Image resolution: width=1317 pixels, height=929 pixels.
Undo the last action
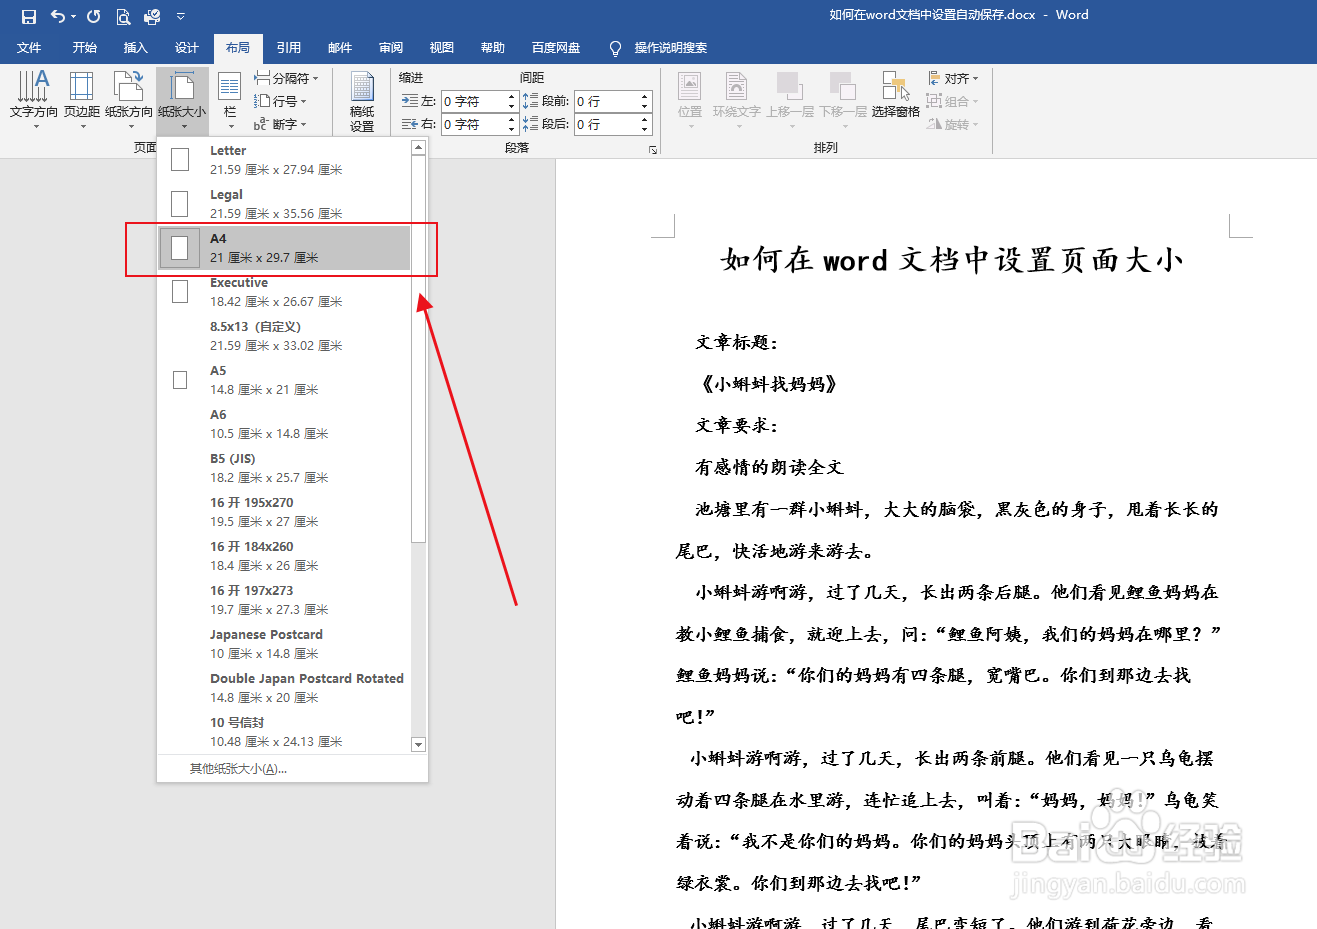[56, 15]
